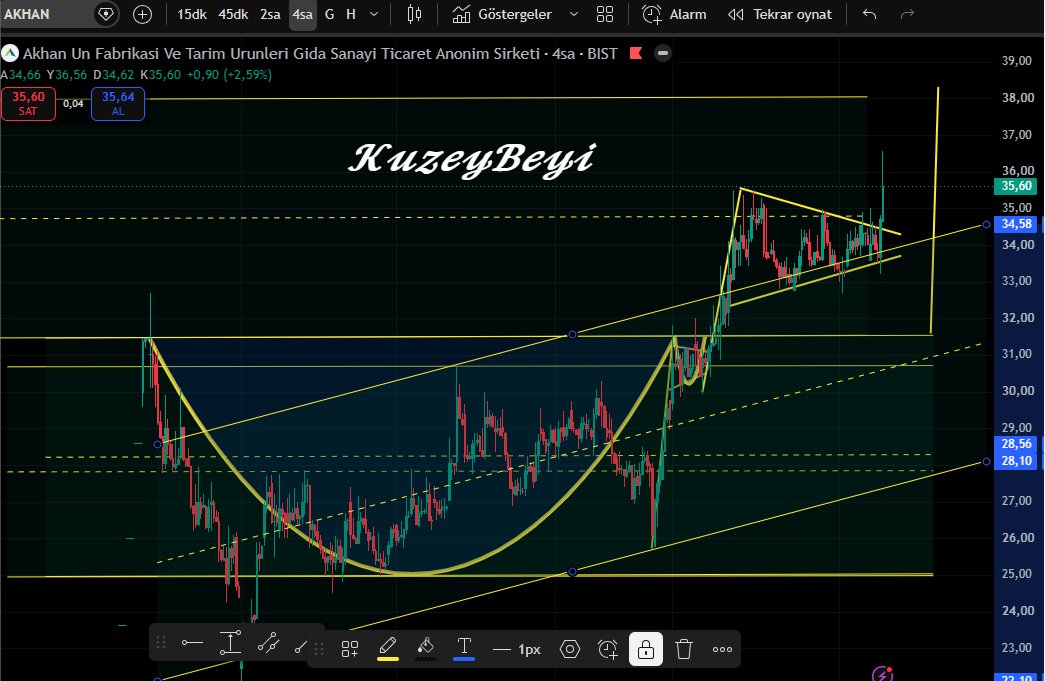Collapse the legend with minus button
This screenshot has width=1045, height=681.
click(662, 53)
